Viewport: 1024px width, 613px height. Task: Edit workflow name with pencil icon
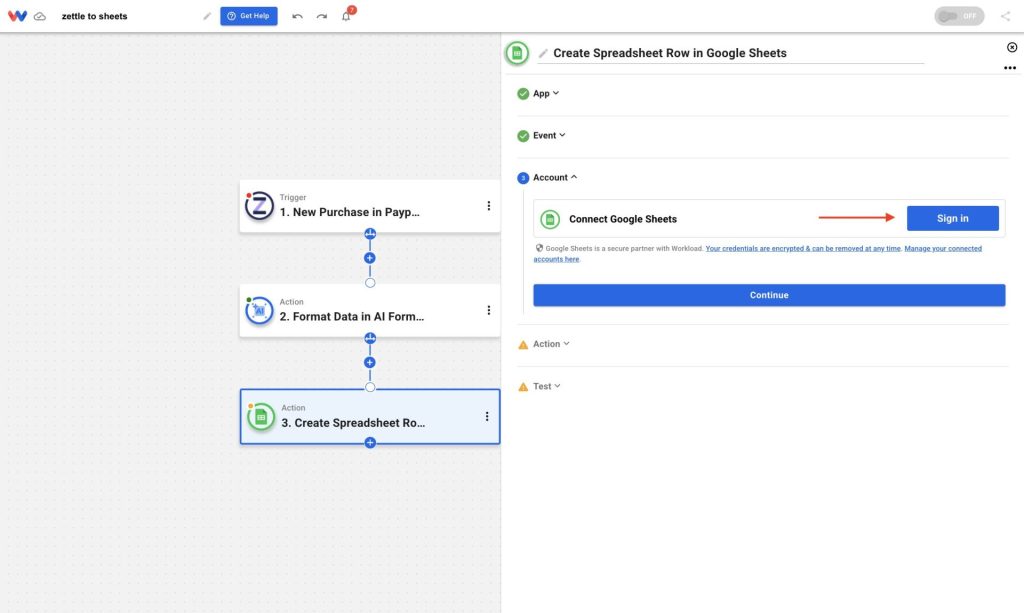click(x=207, y=16)
